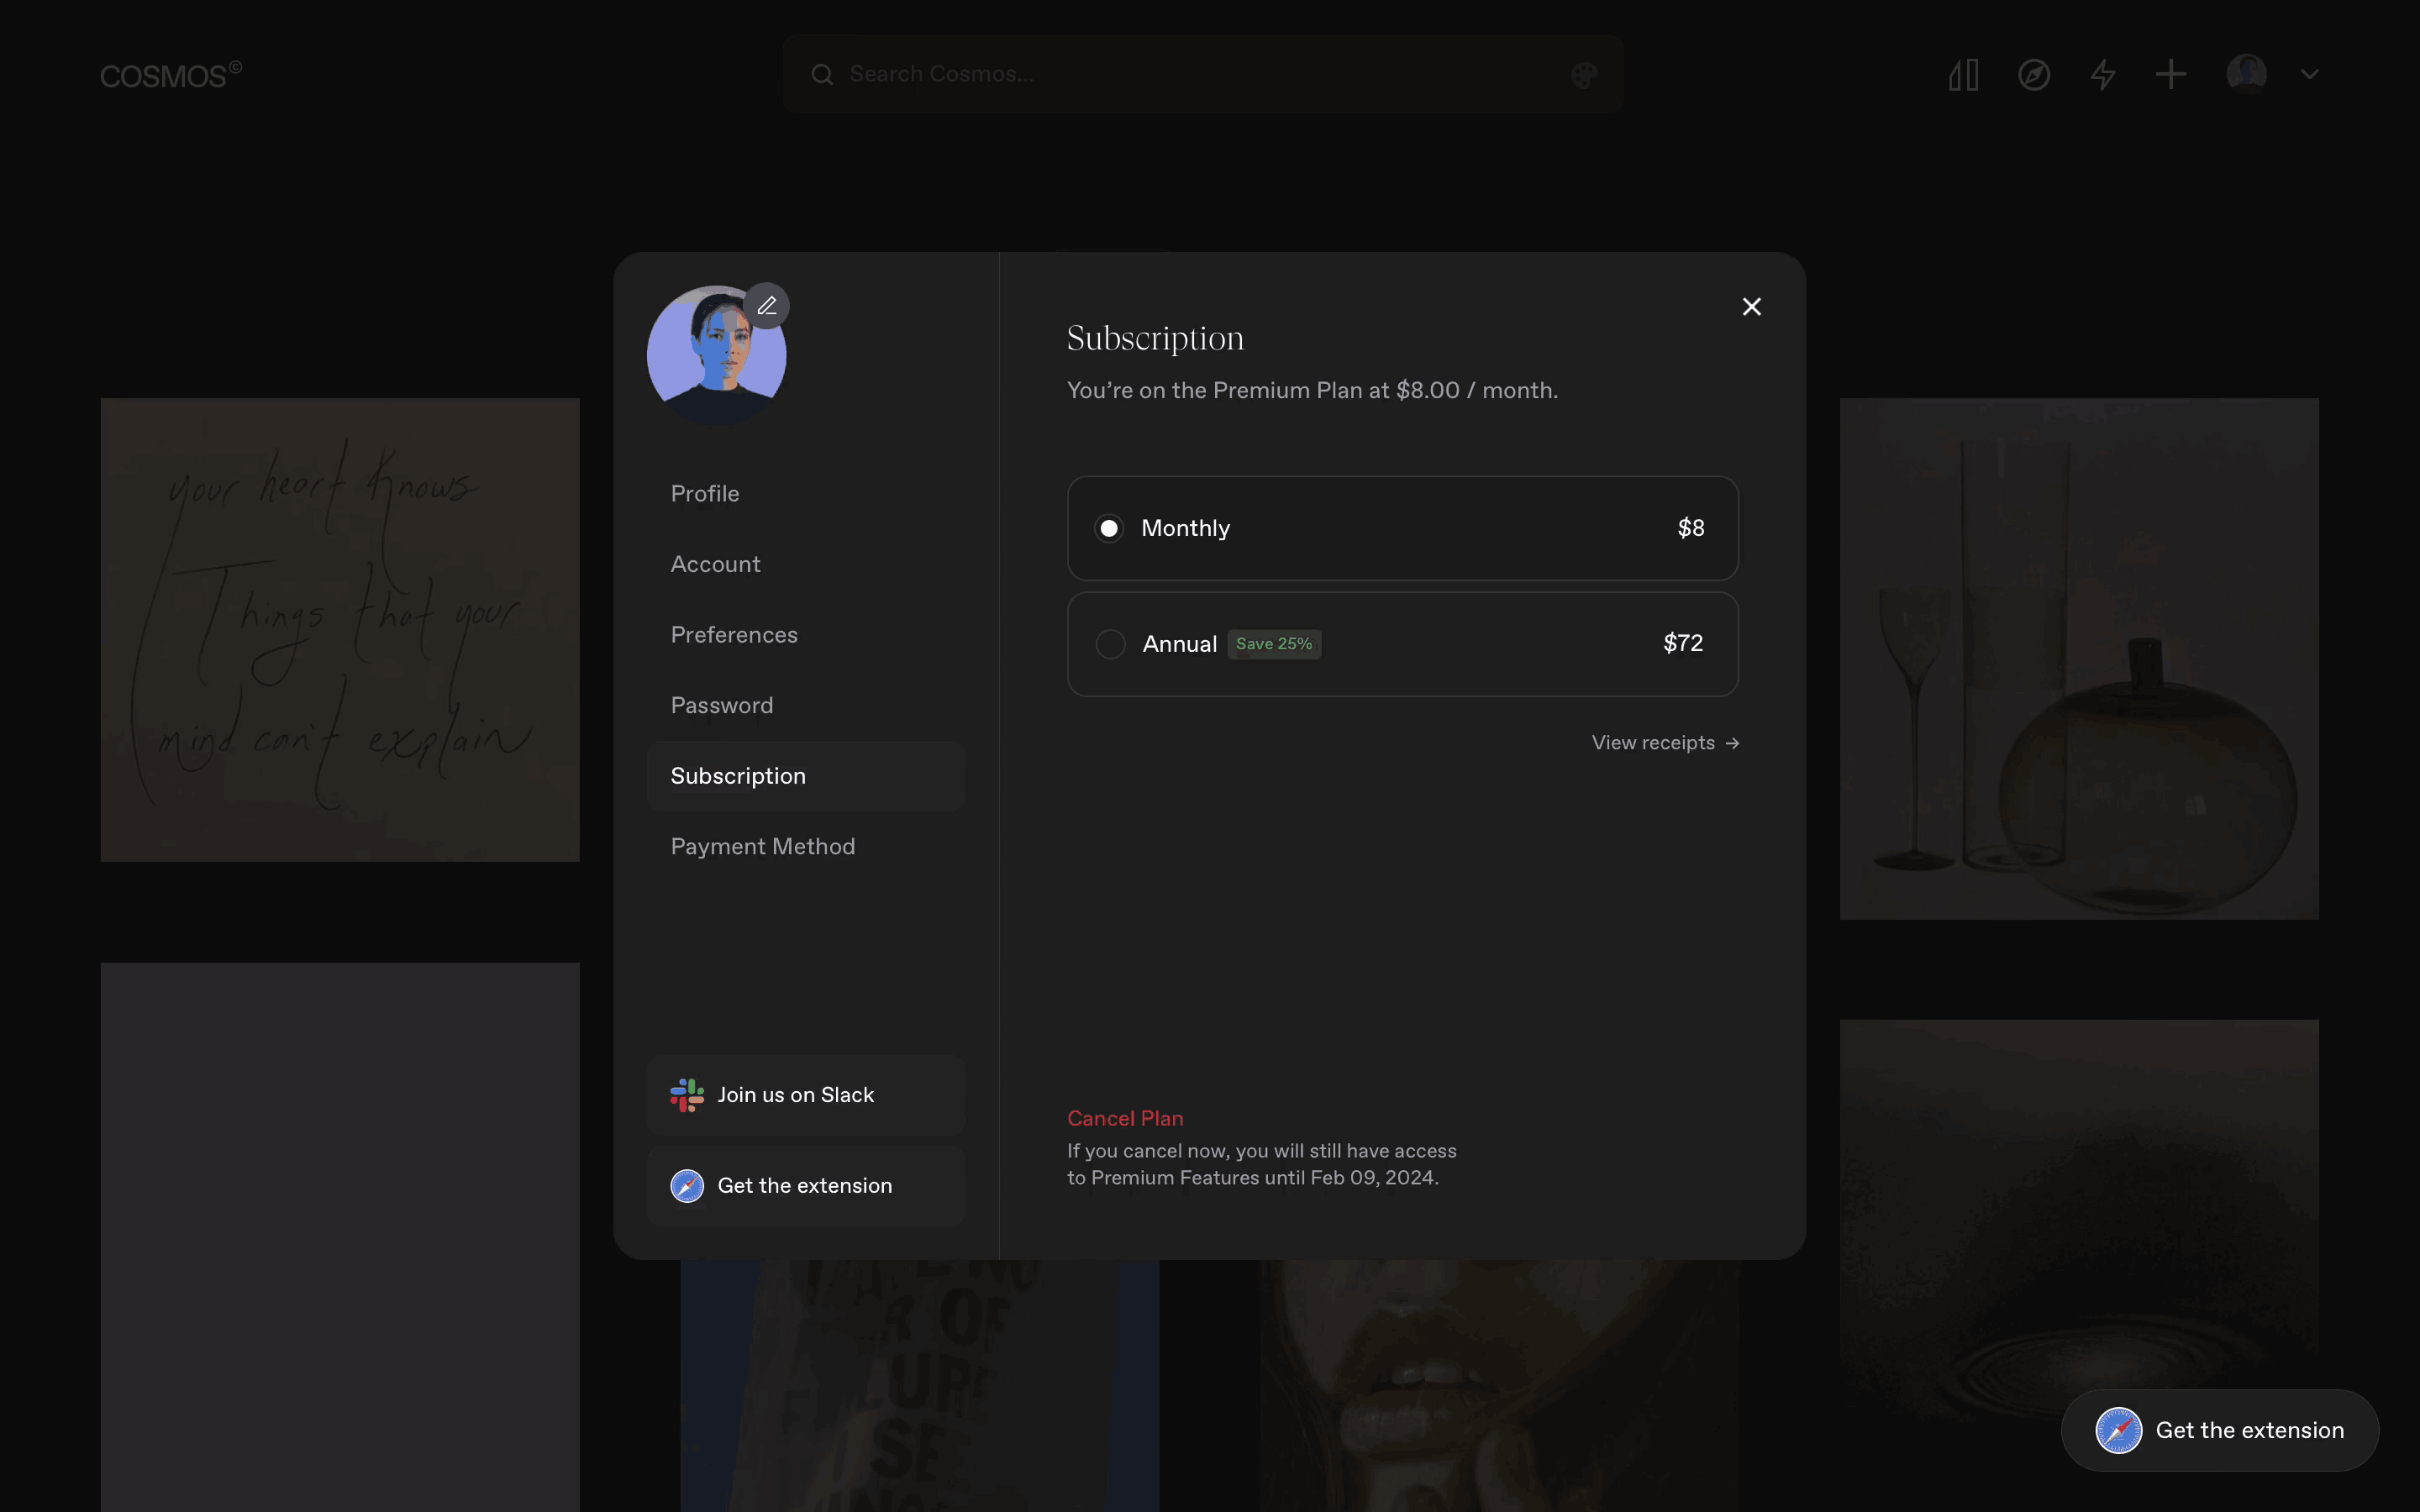Viewport: 2420px width, 1512px height.
Task: Open View receipts link
Action: [x=1665, y=743]
